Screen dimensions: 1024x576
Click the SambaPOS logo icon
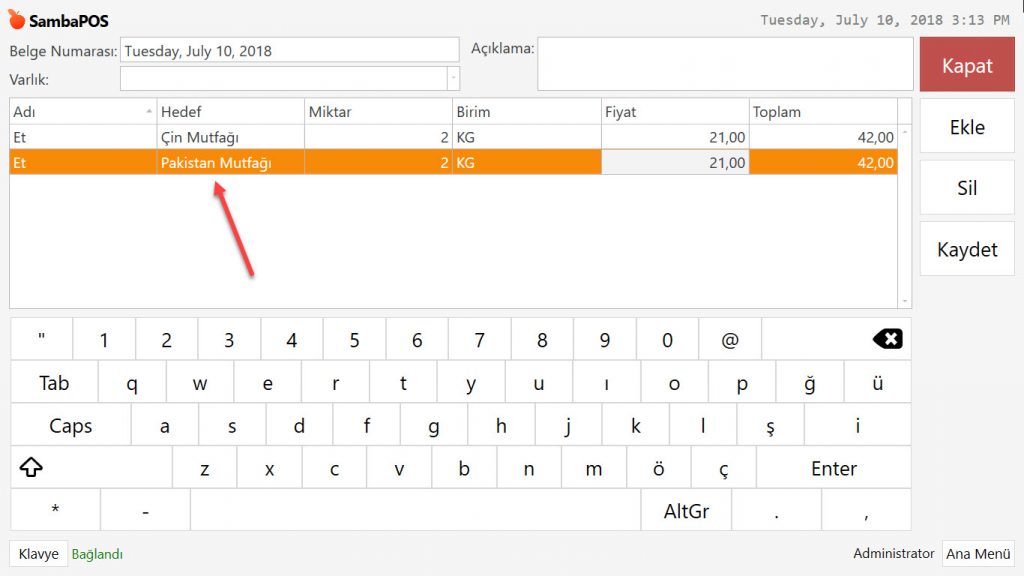(x=16, y=20)
